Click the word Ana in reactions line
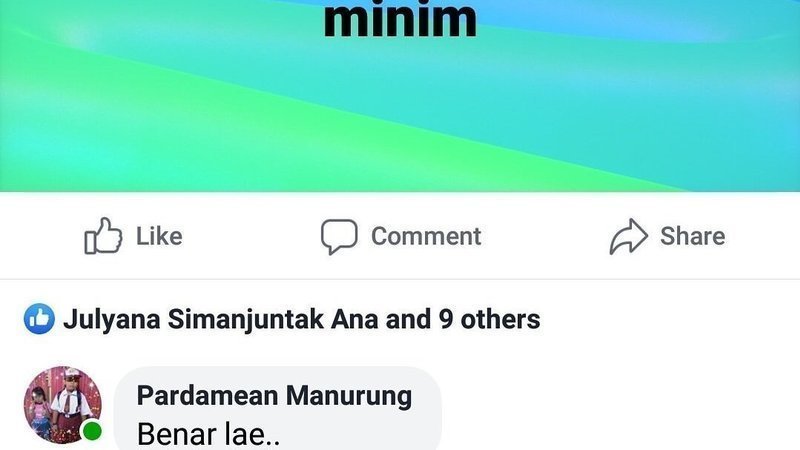The image size is (800, 450). [x=355, y=319]
